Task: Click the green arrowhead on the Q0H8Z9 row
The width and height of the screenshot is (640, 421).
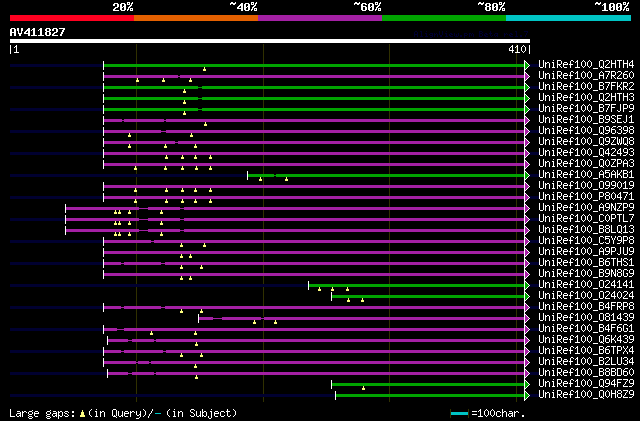Action: [527, 396]
